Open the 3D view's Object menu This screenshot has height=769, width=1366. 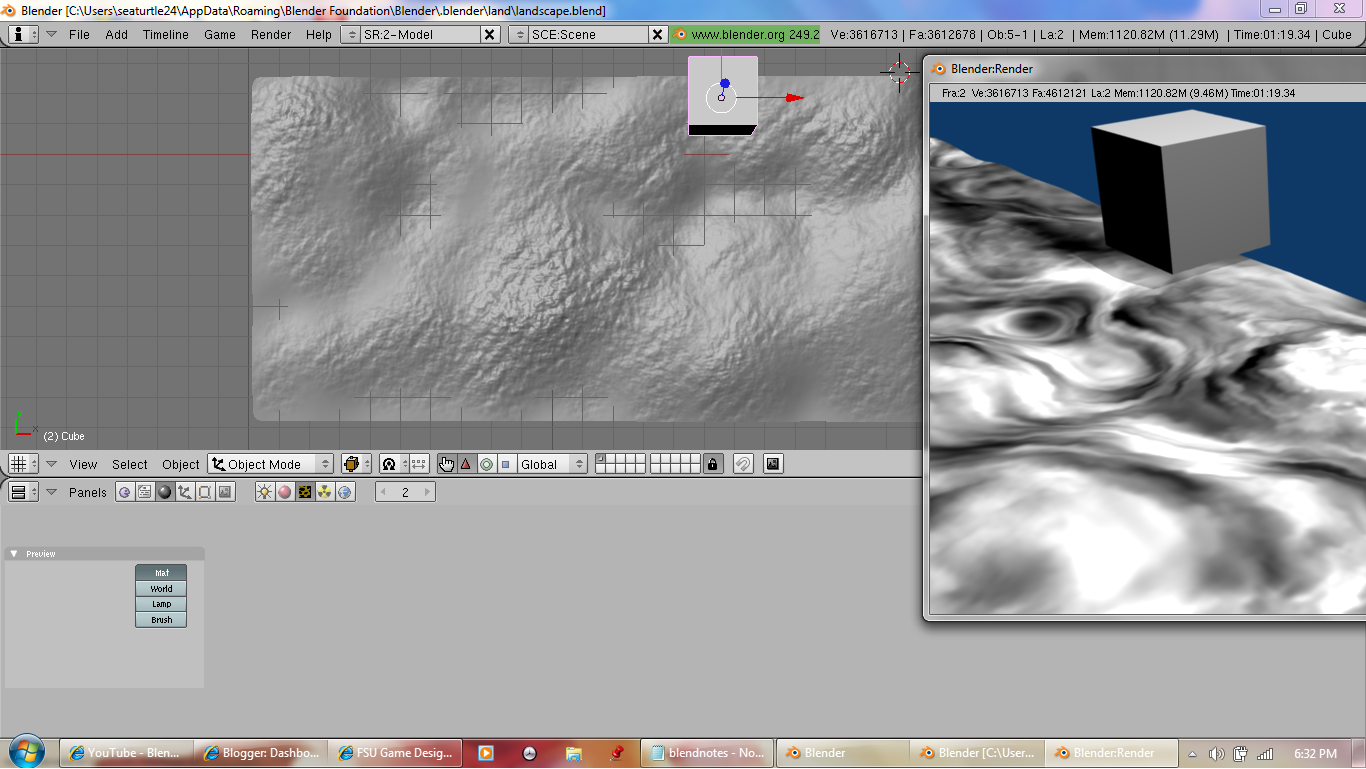[181, 464]
